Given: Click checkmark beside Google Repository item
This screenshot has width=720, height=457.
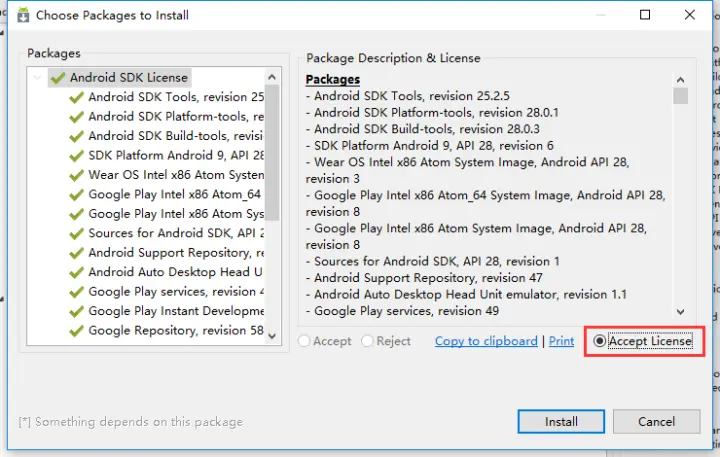Looking at the screenshot, I should tap(76, 331).
